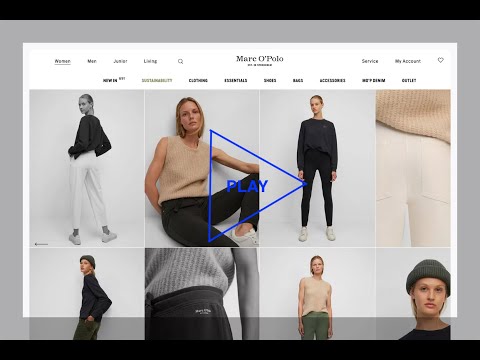Click the small back arrow on first photo

point(41,244)
